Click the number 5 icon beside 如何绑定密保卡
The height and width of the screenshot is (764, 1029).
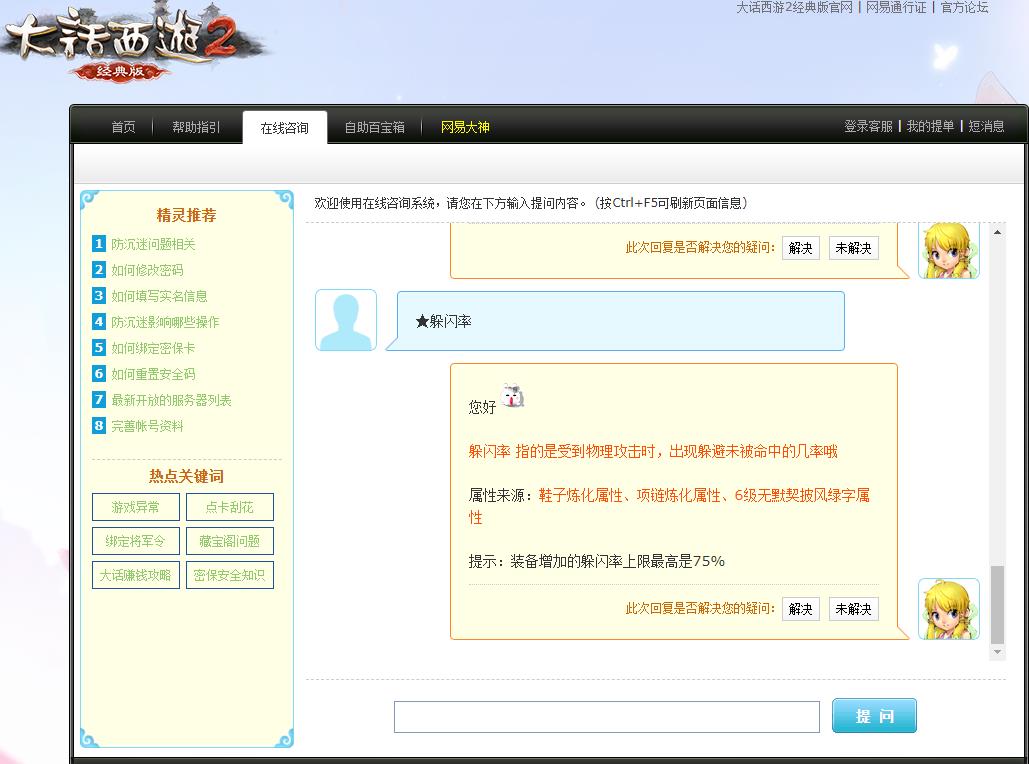pyautogui.click(x=98, y=348)
